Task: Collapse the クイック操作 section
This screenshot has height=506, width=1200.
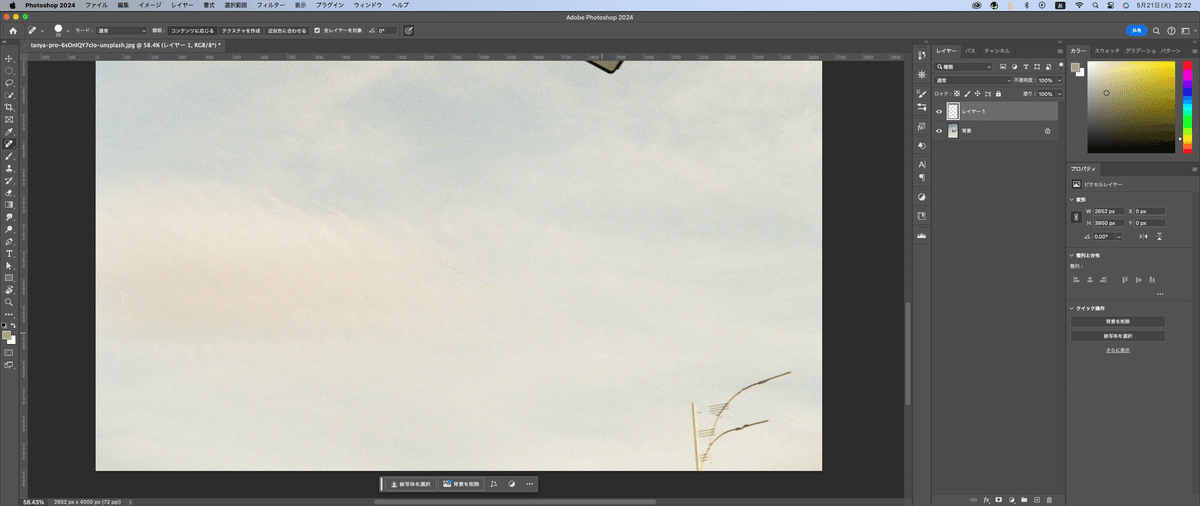Action: (x=1072, y=308)
